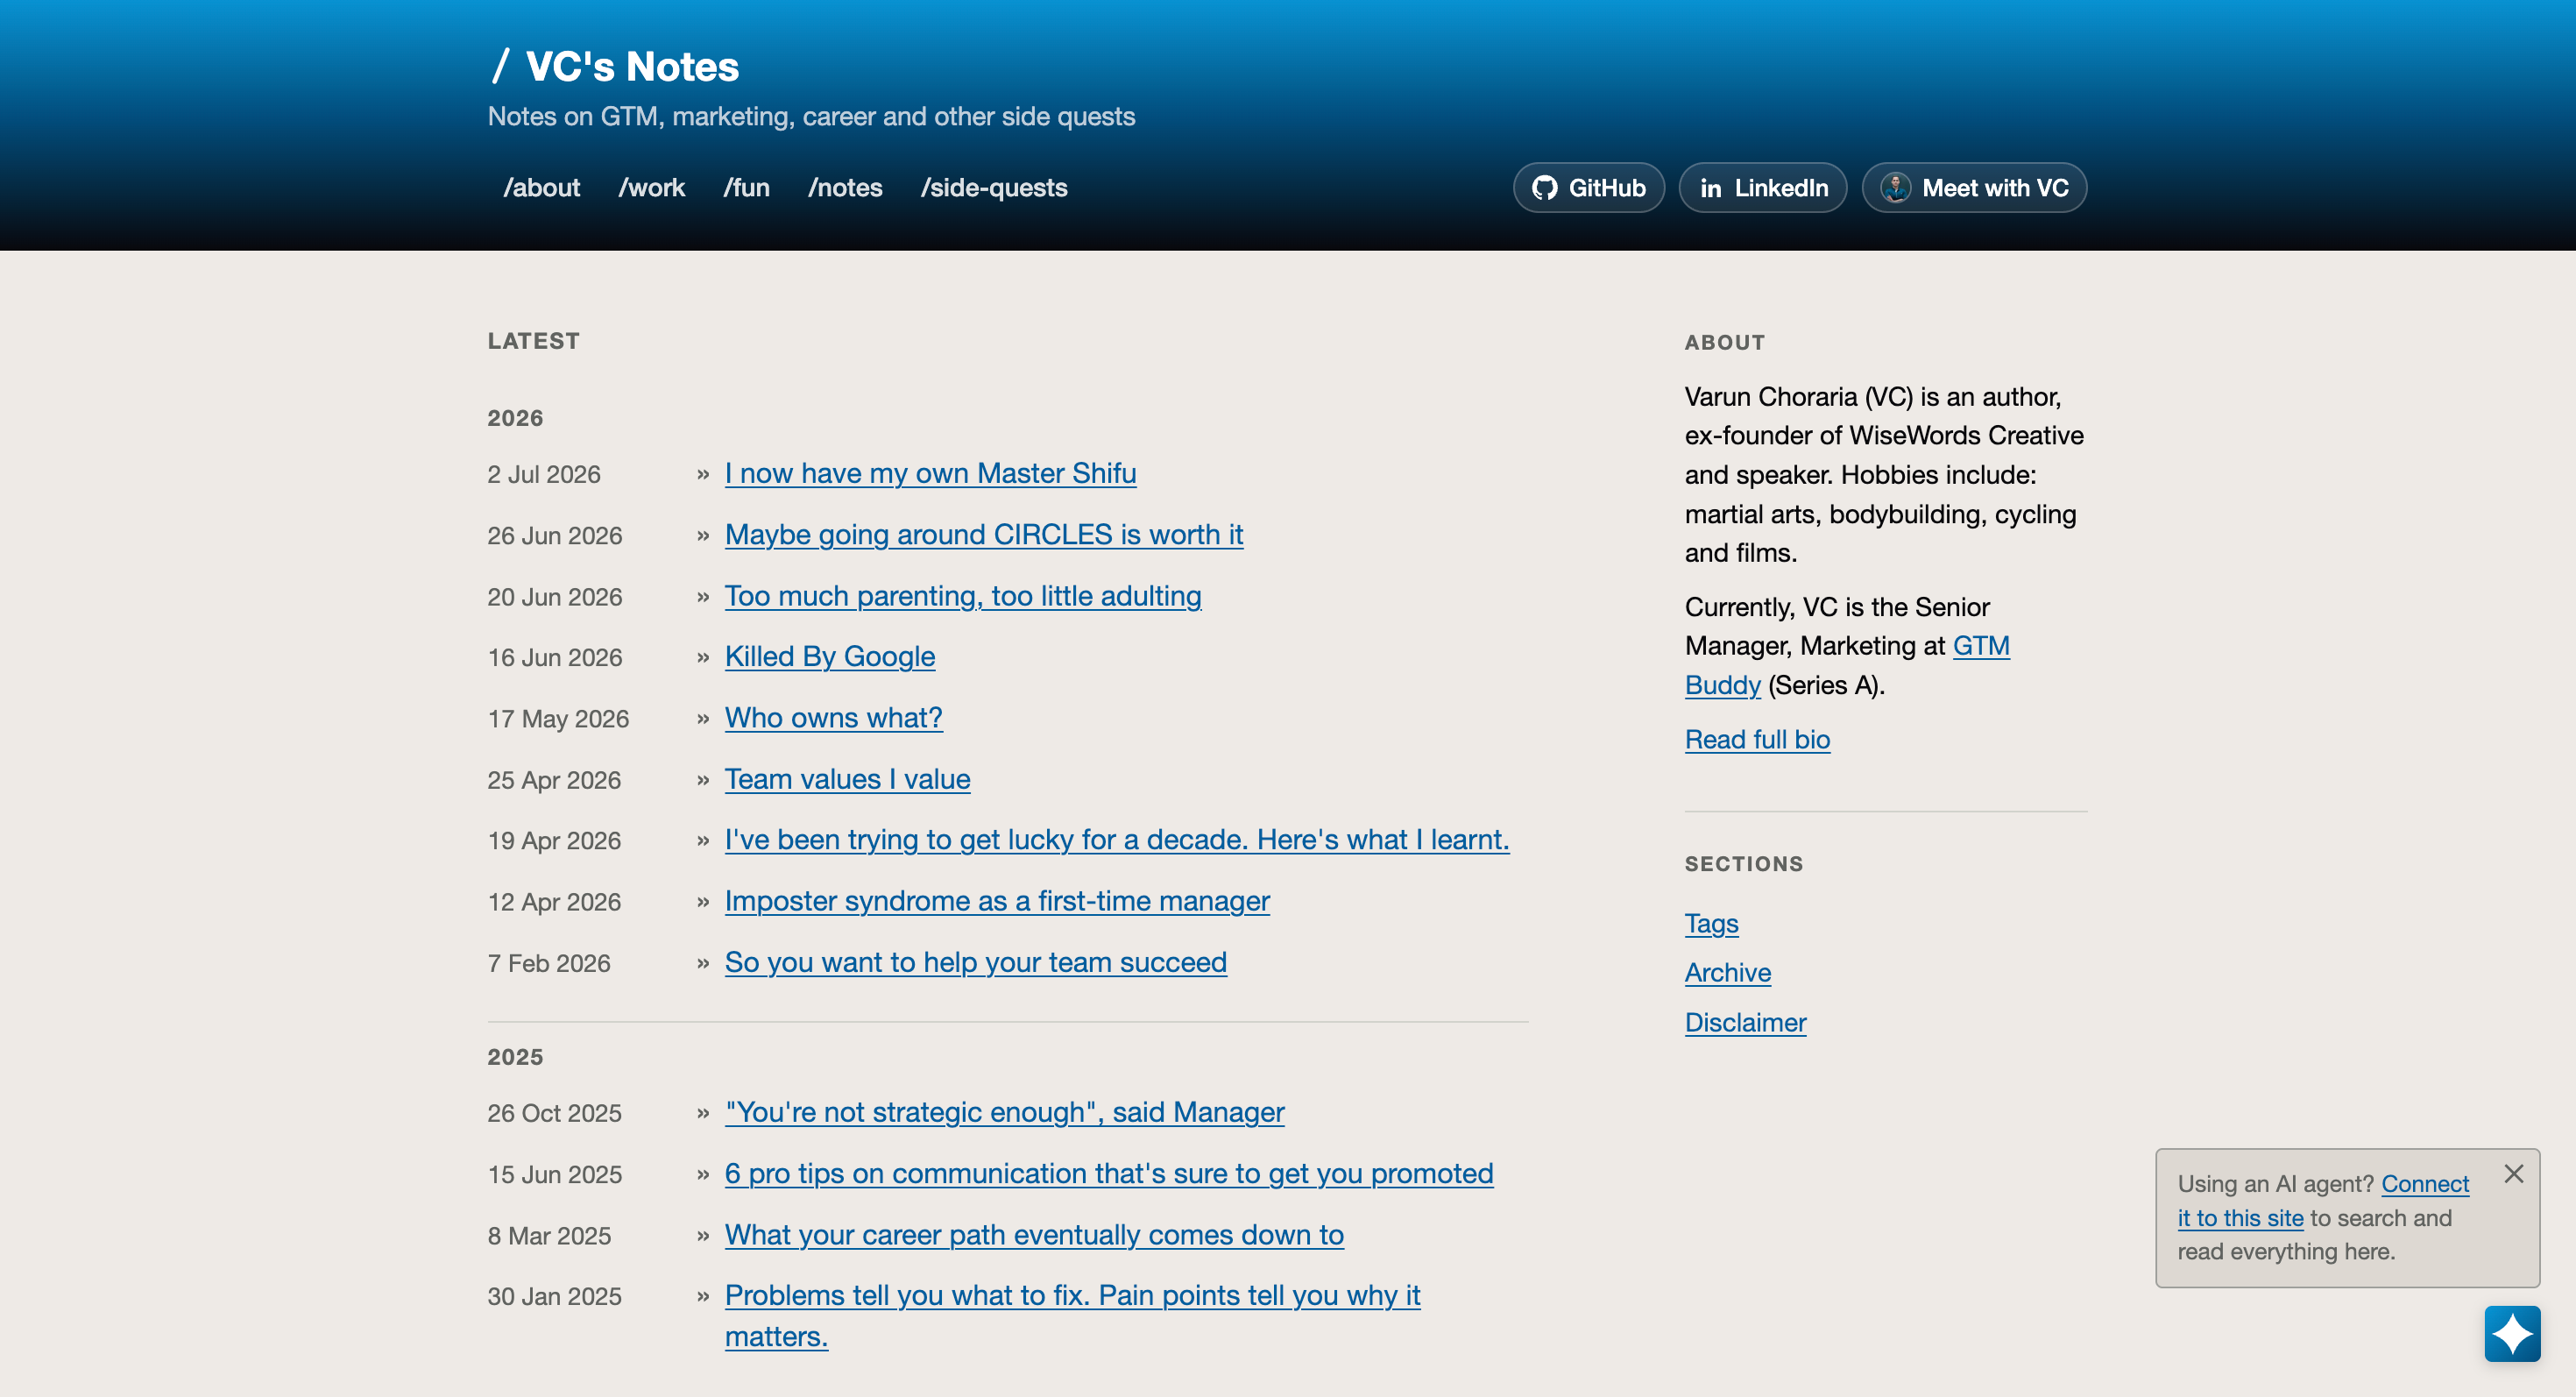Open '6 pro tips on communication' post
The width and height of the screenshot is (2576, 1397).
[x=1109, y=1173]
